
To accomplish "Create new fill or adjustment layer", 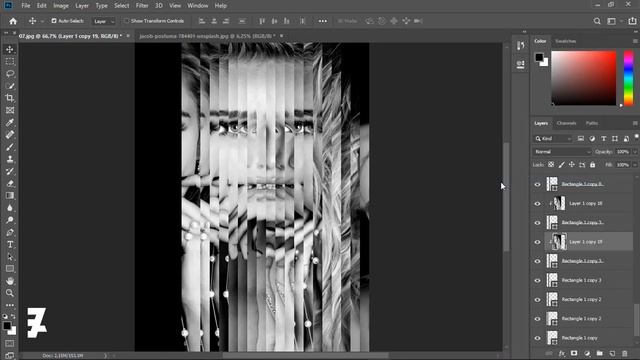I will tap(587, 353).
